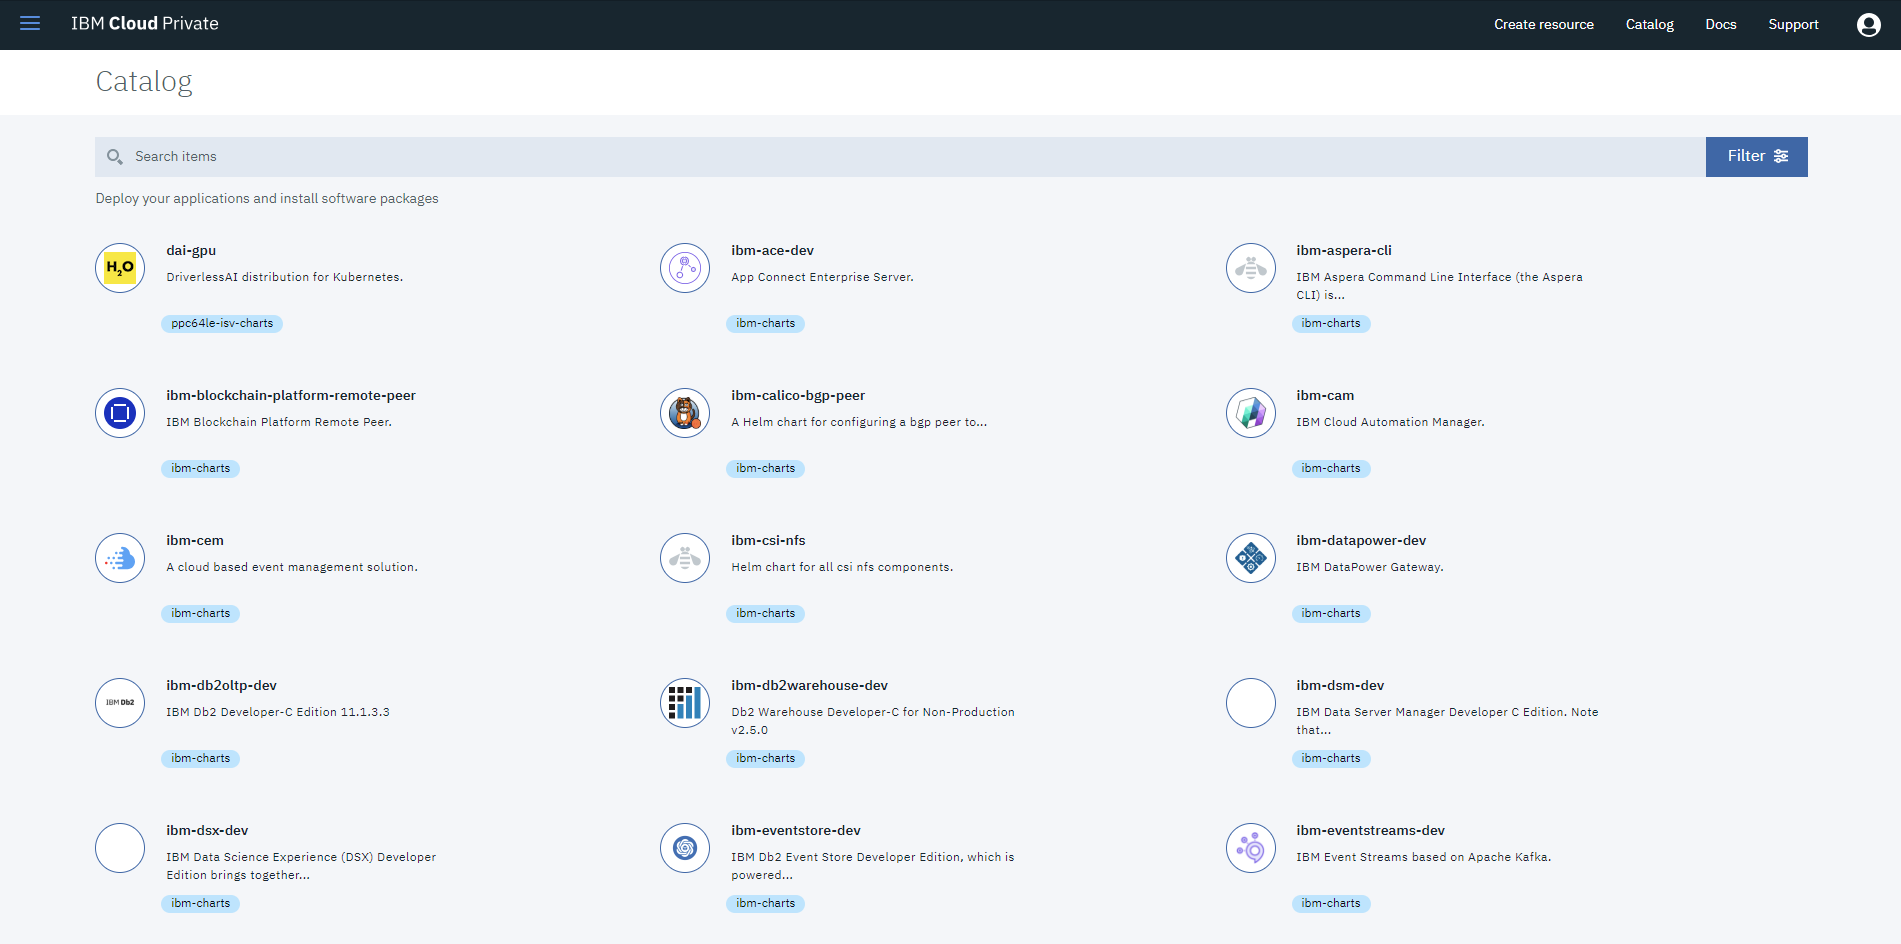Click 'IBM DataPower Gateway.' description
Viewport: 1901px width, 944px height.
coord(1370,568)
